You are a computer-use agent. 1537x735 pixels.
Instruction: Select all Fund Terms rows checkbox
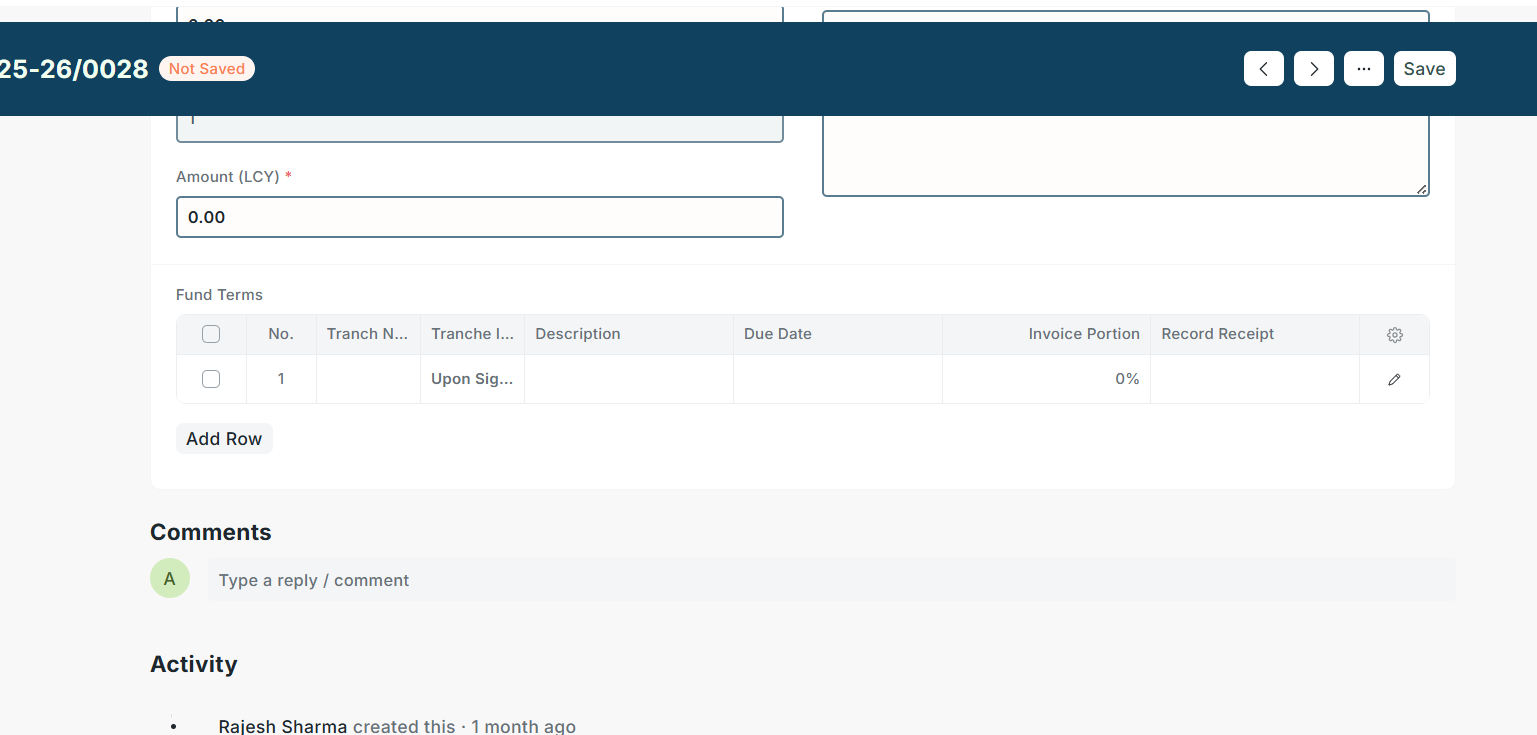tap(211, 334)
